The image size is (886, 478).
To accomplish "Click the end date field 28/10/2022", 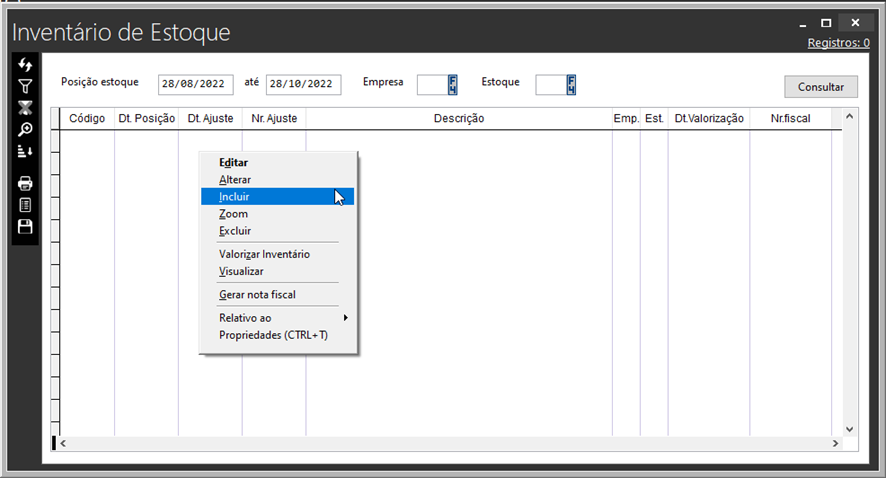I will tap(303, 85).
